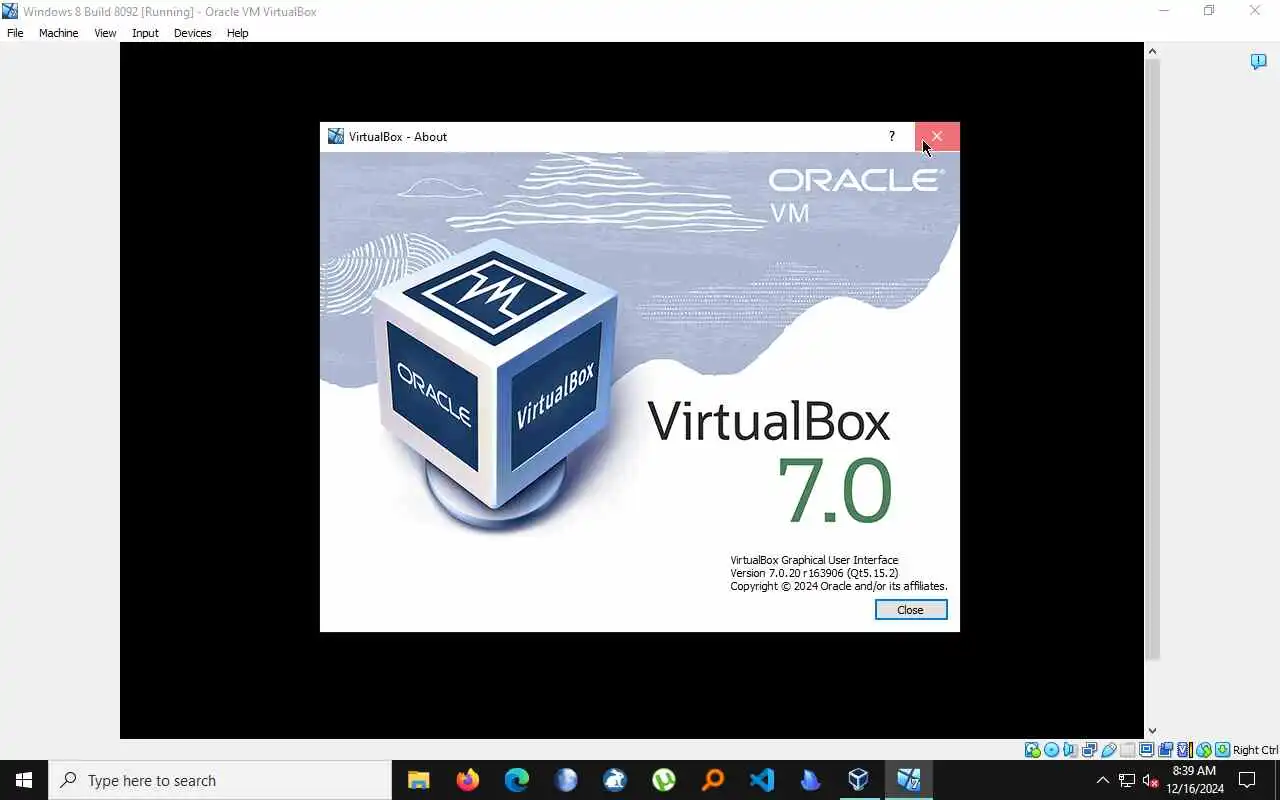Screen dimensions: 1280x800
Task: Open the blue flame taskbar icon
Action: tap(810, 780)
